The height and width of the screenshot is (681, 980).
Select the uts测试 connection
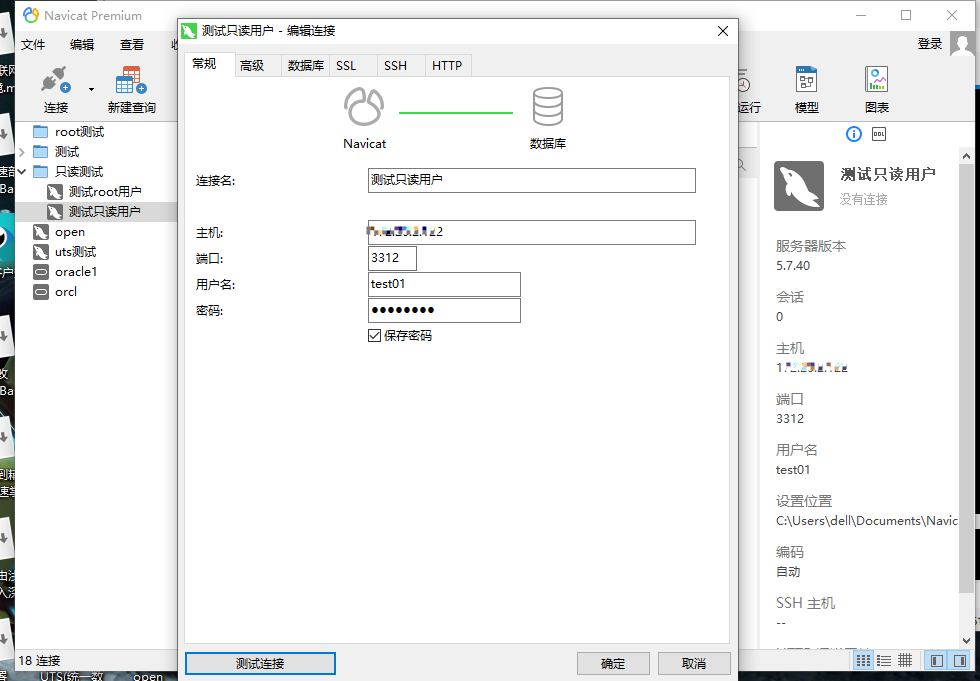click(75, 252)
